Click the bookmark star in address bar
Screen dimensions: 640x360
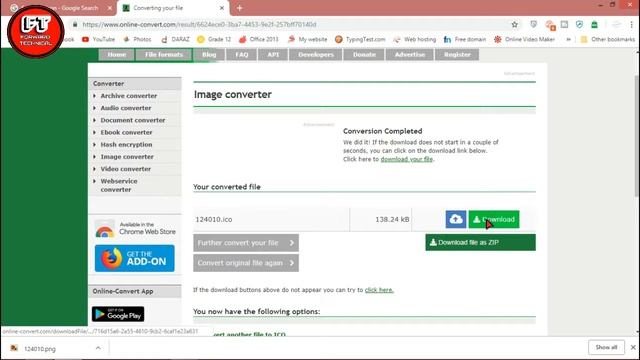[515, 24]
